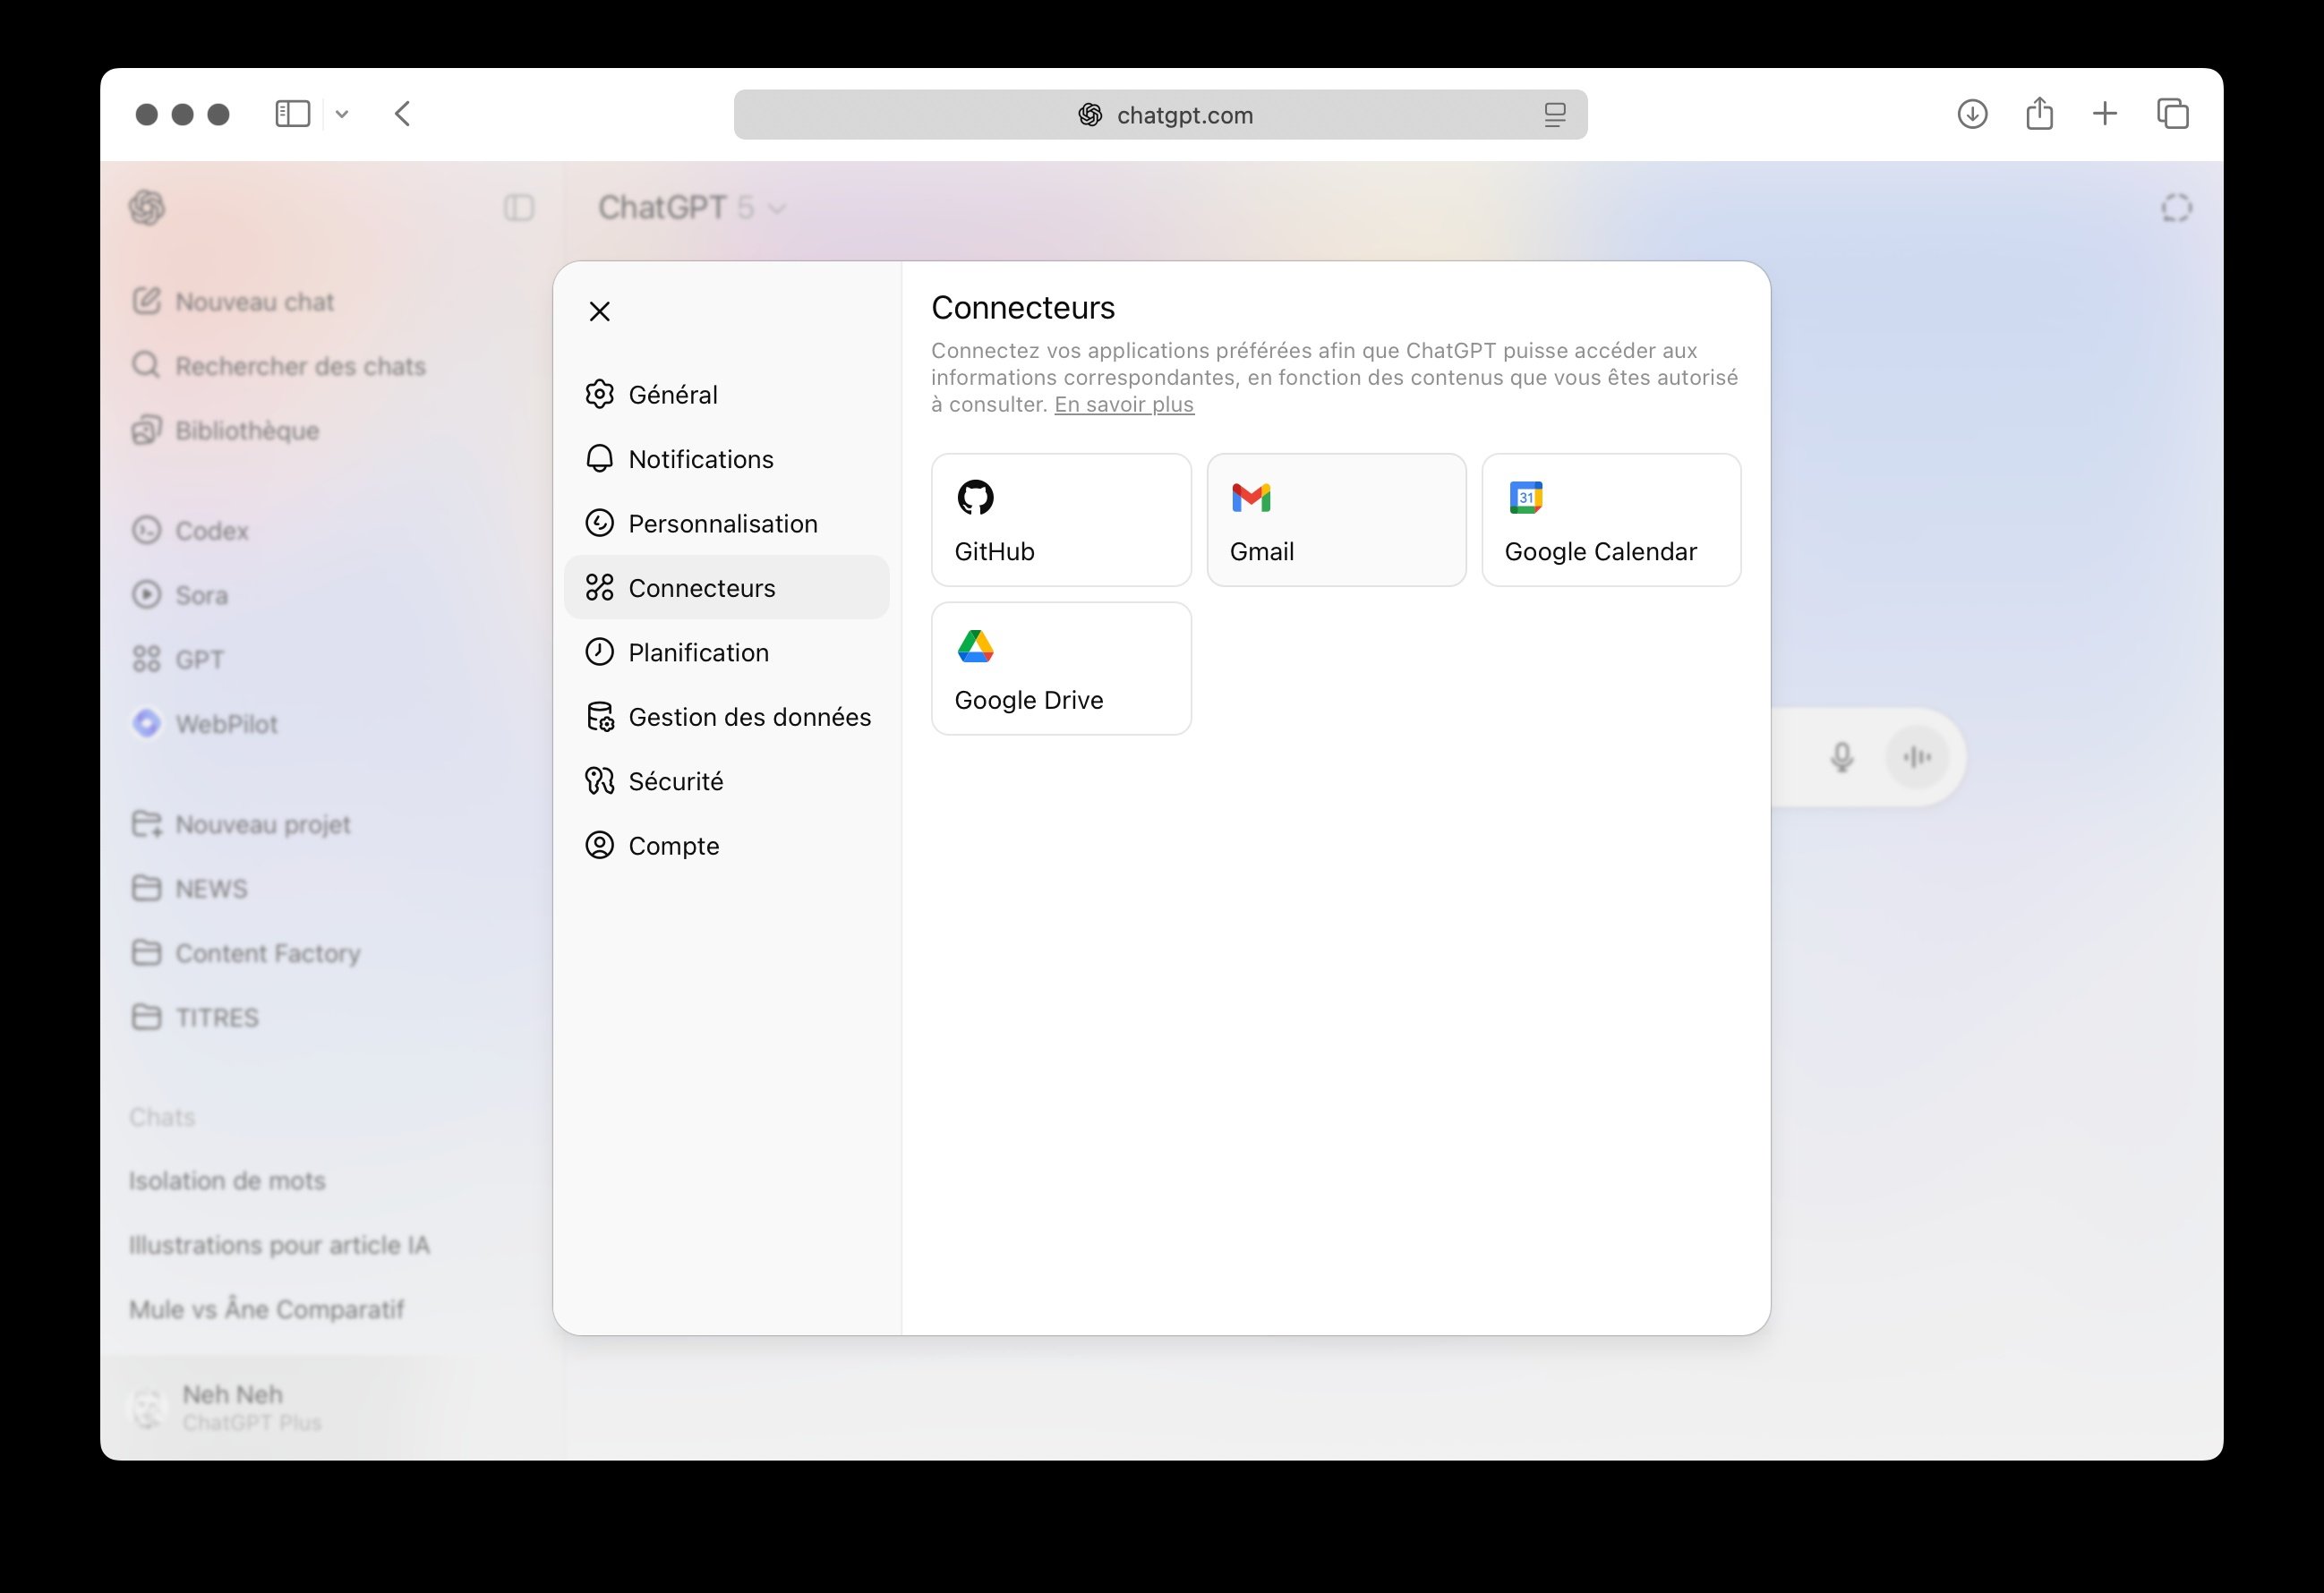Screen dimensions: 2324x1593
Task: Click the GPT grid icon in the sidebar
Action: tap(147, 659)
